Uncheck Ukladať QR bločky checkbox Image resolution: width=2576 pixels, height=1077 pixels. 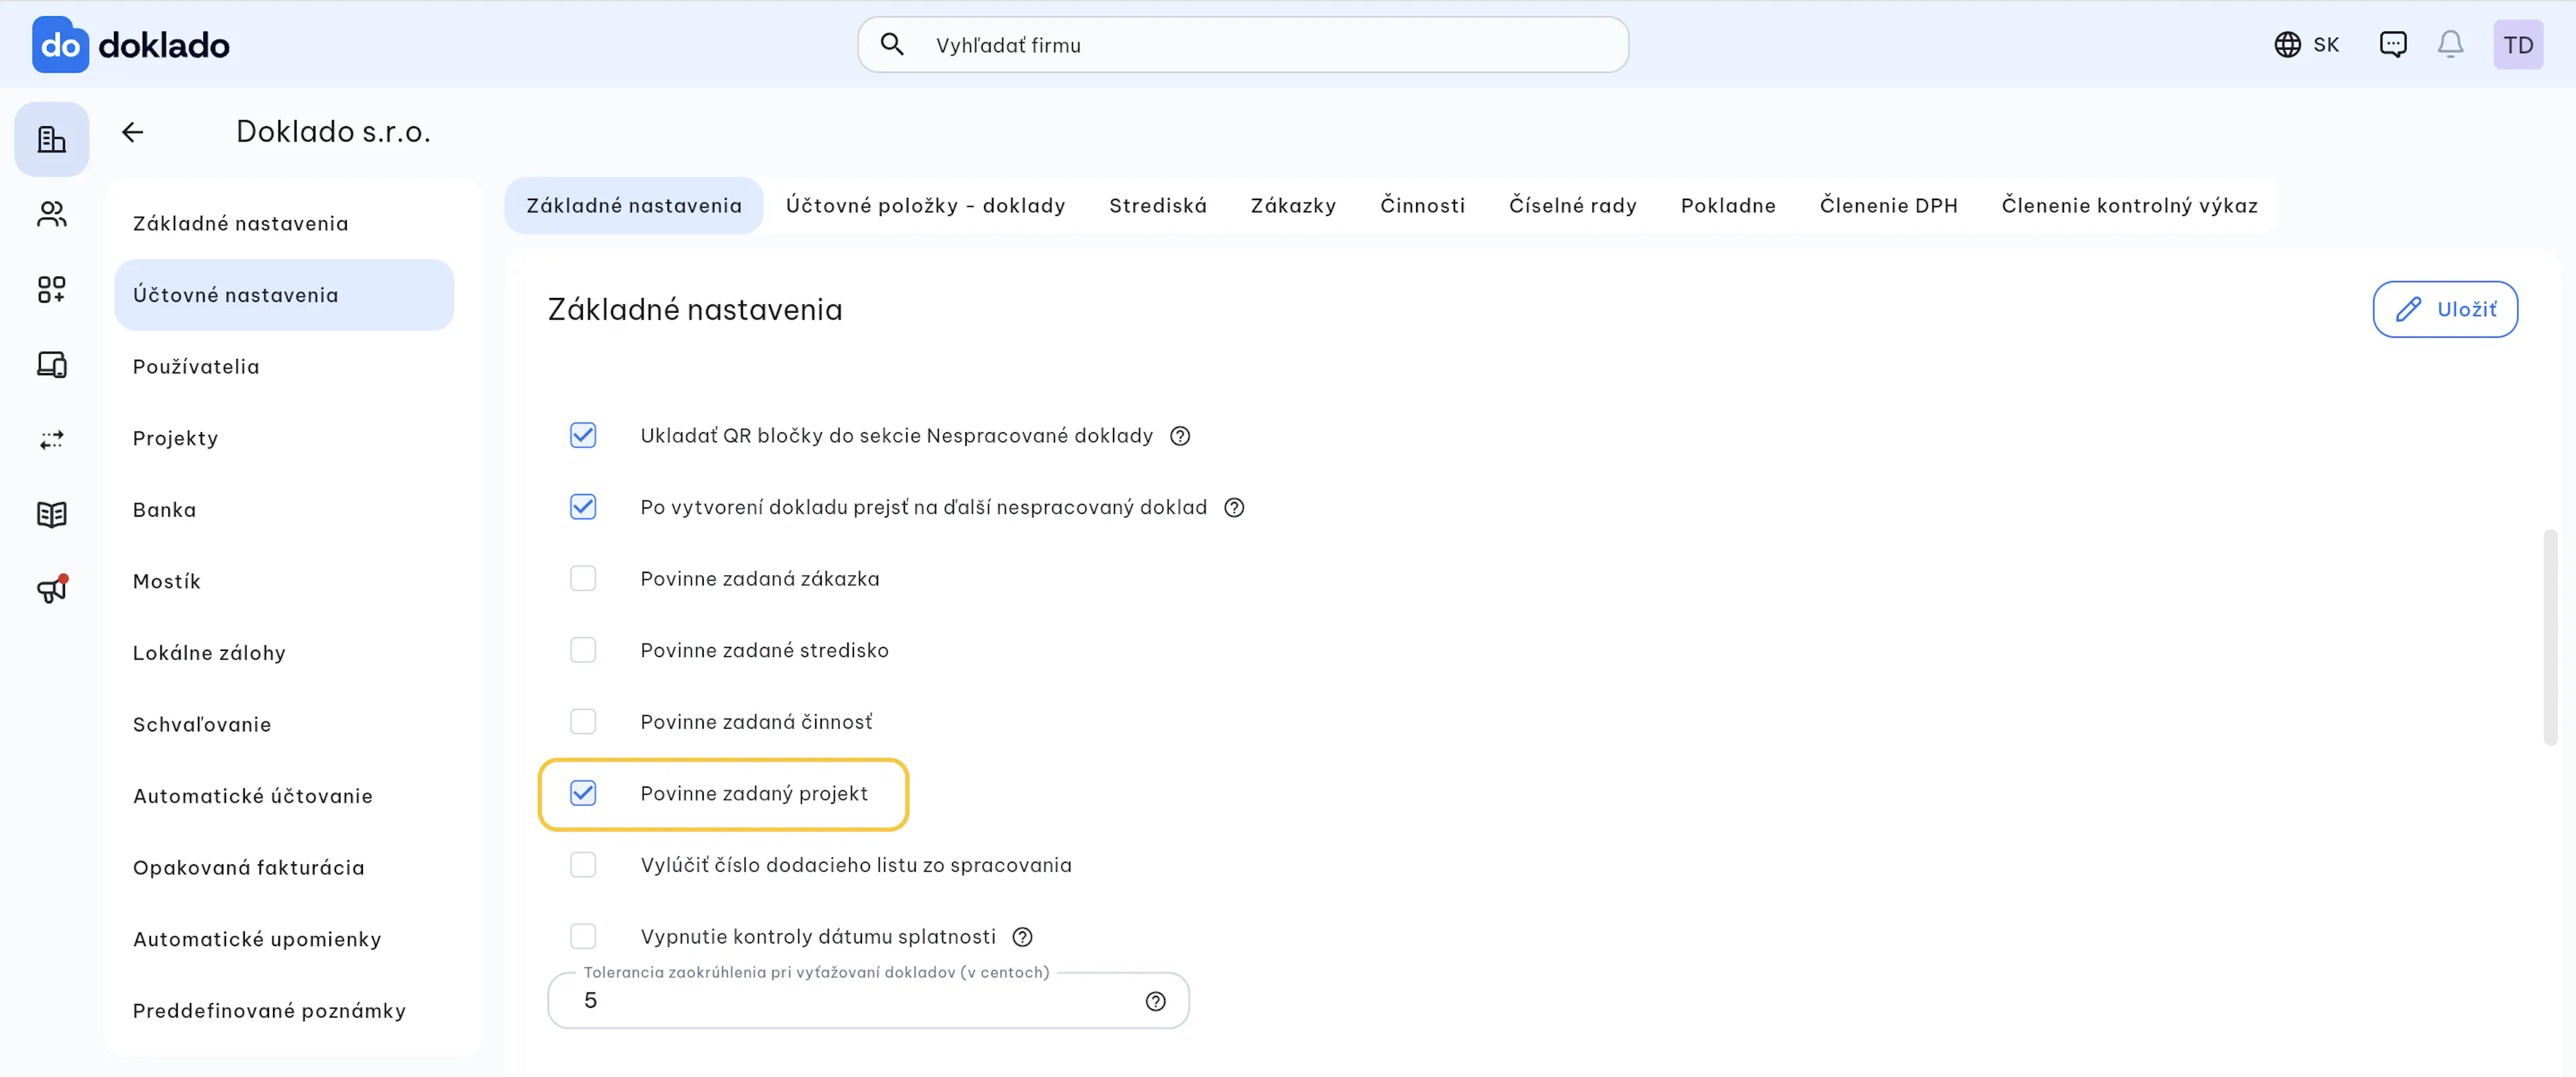tap(583, 435)
